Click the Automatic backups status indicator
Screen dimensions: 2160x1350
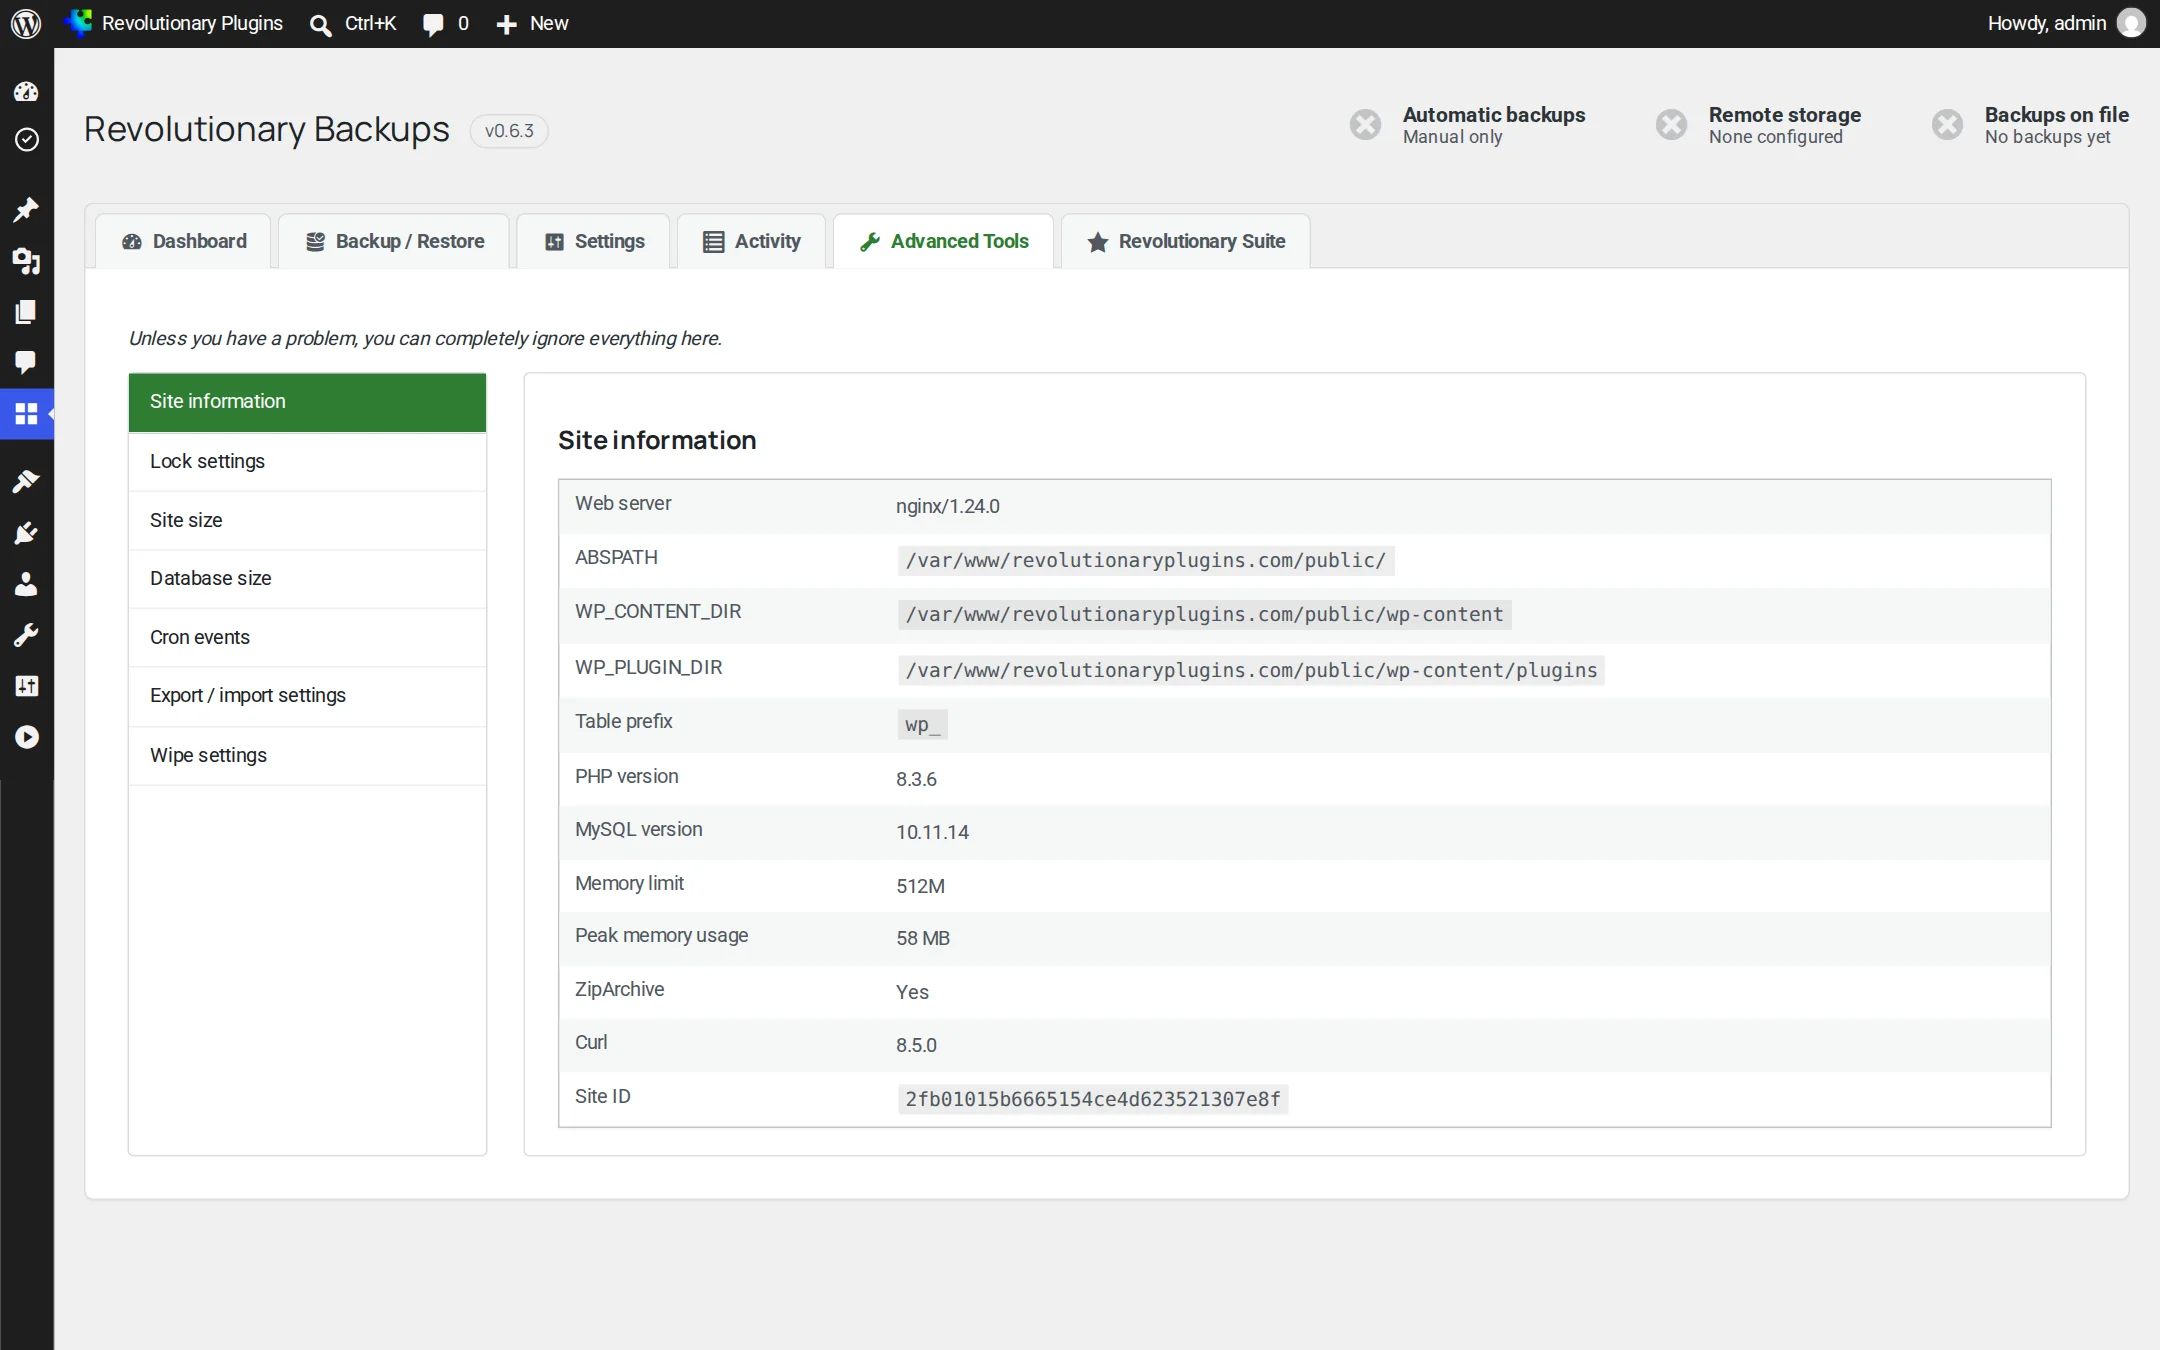click(1467, 125)
